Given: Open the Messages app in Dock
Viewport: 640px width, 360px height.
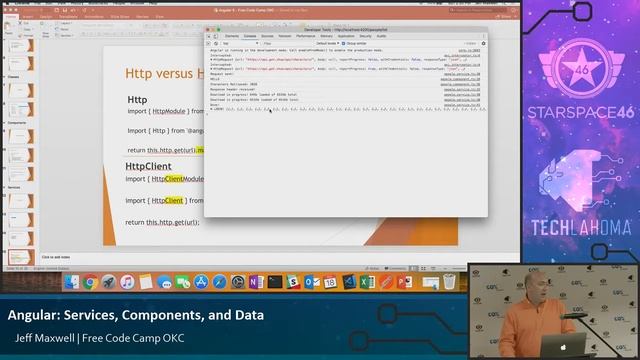Looking at the screenshot, I should click(x=164, y=282).
